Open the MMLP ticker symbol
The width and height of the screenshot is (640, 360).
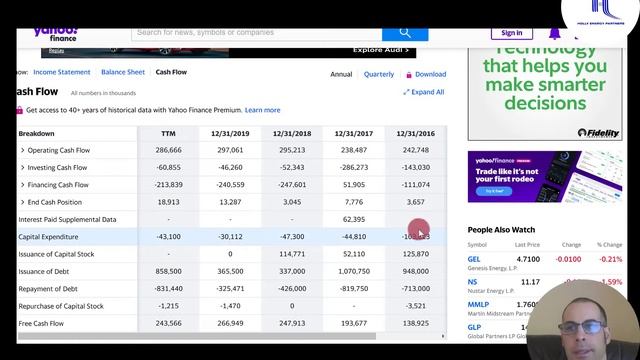478,305
